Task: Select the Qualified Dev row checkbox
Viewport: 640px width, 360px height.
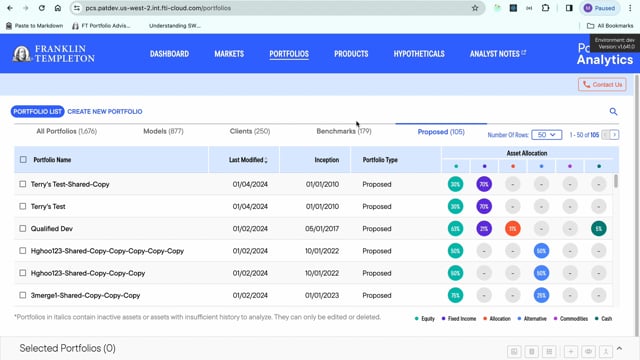Action: [22, 229]
